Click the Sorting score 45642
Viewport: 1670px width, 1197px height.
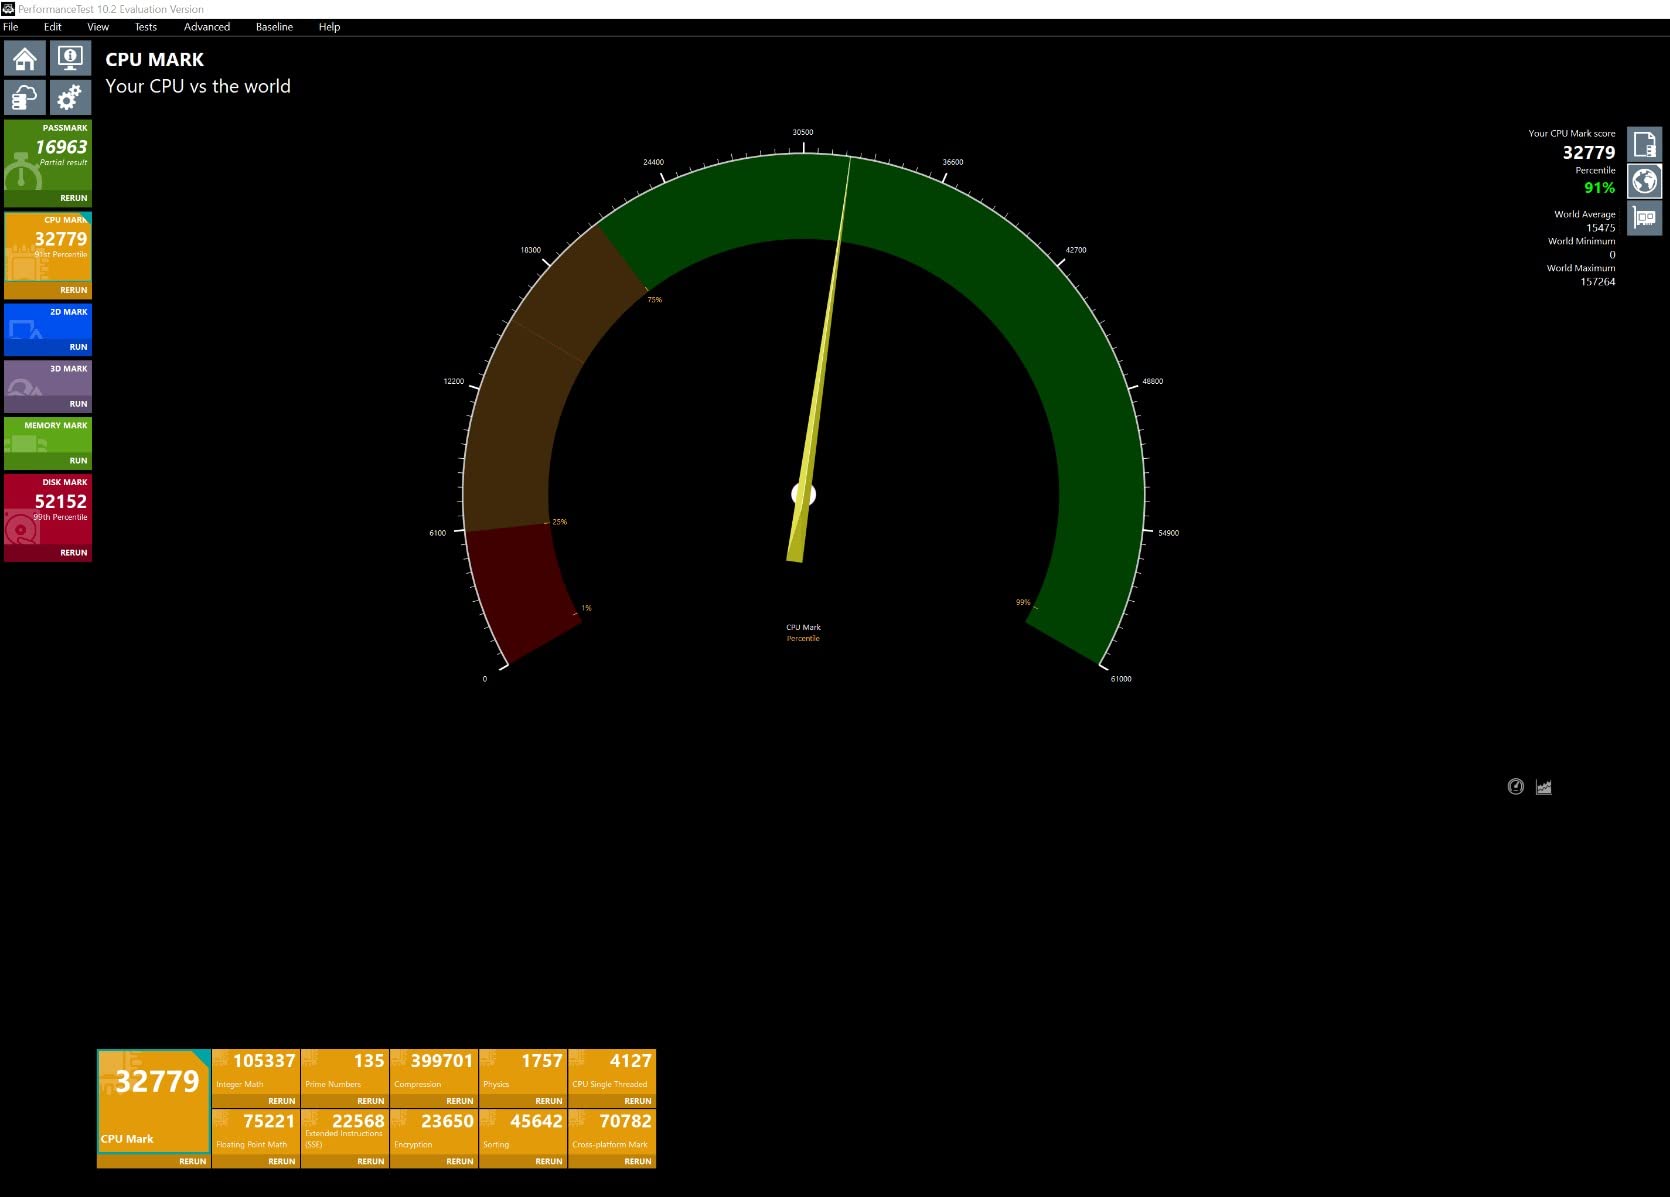[x=536, y=1122]
